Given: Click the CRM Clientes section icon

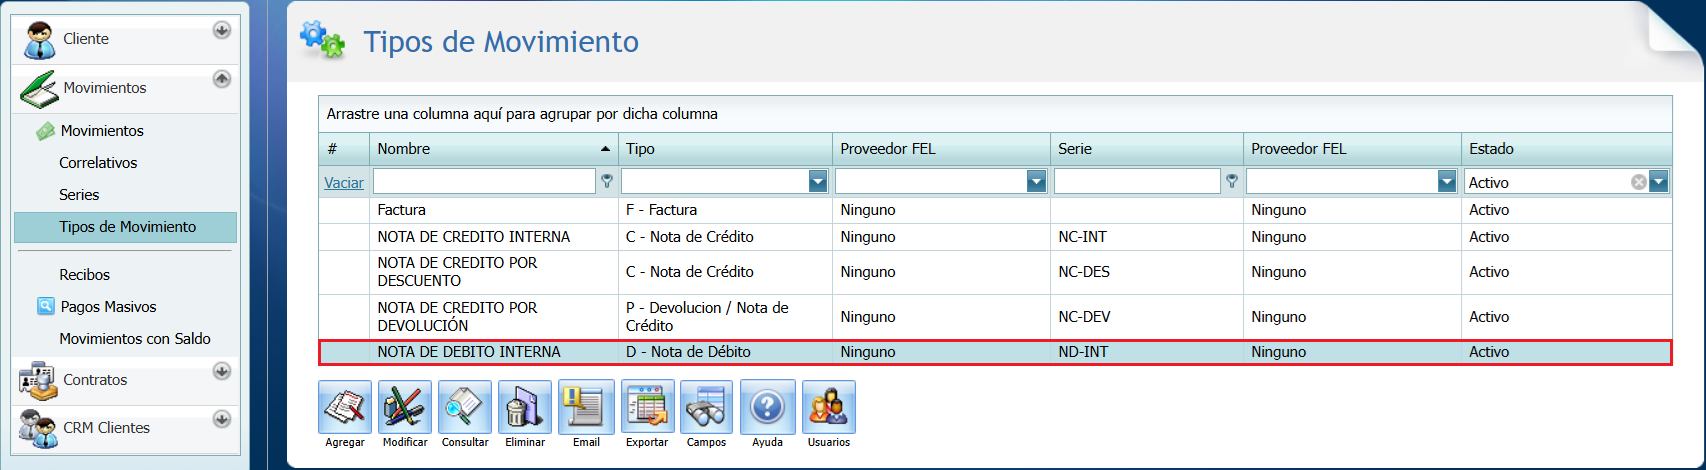Looking at the screenshot, I should coord(39,428).
